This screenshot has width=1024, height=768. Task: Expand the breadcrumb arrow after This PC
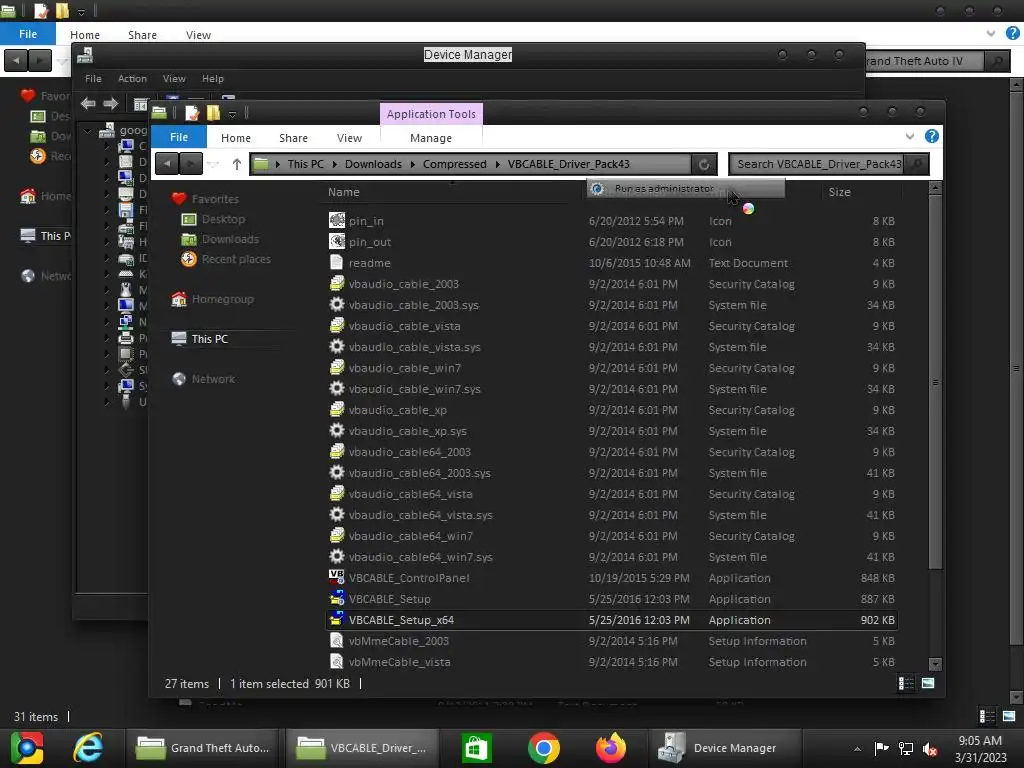pos(334,164)
